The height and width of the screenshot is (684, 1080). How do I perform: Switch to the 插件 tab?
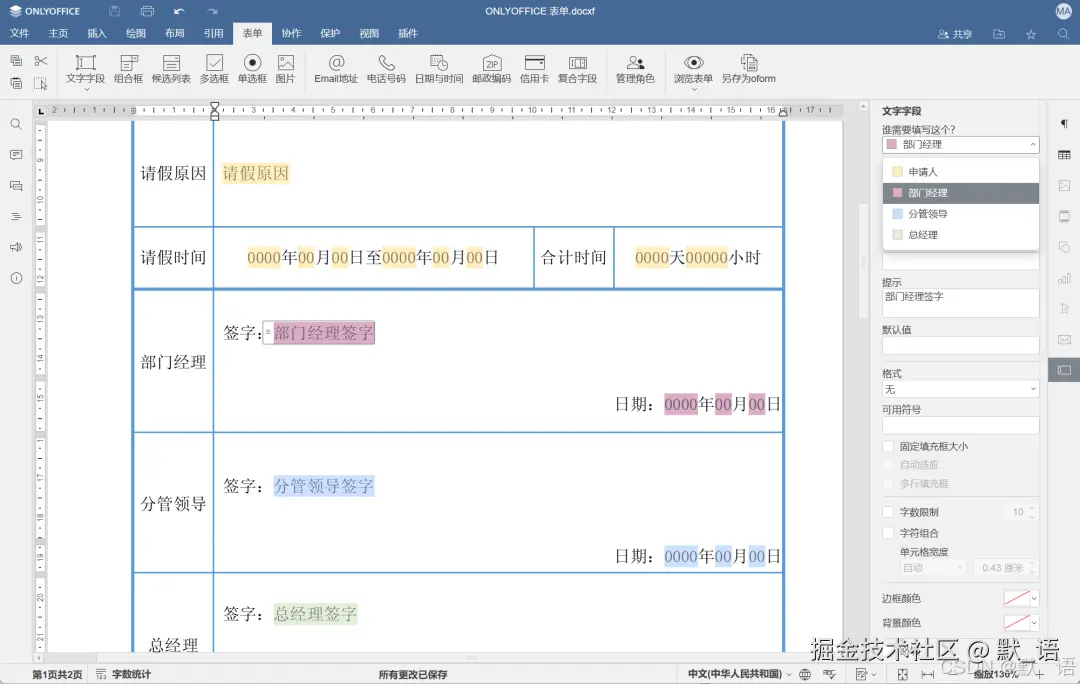(x=408, y=33)
